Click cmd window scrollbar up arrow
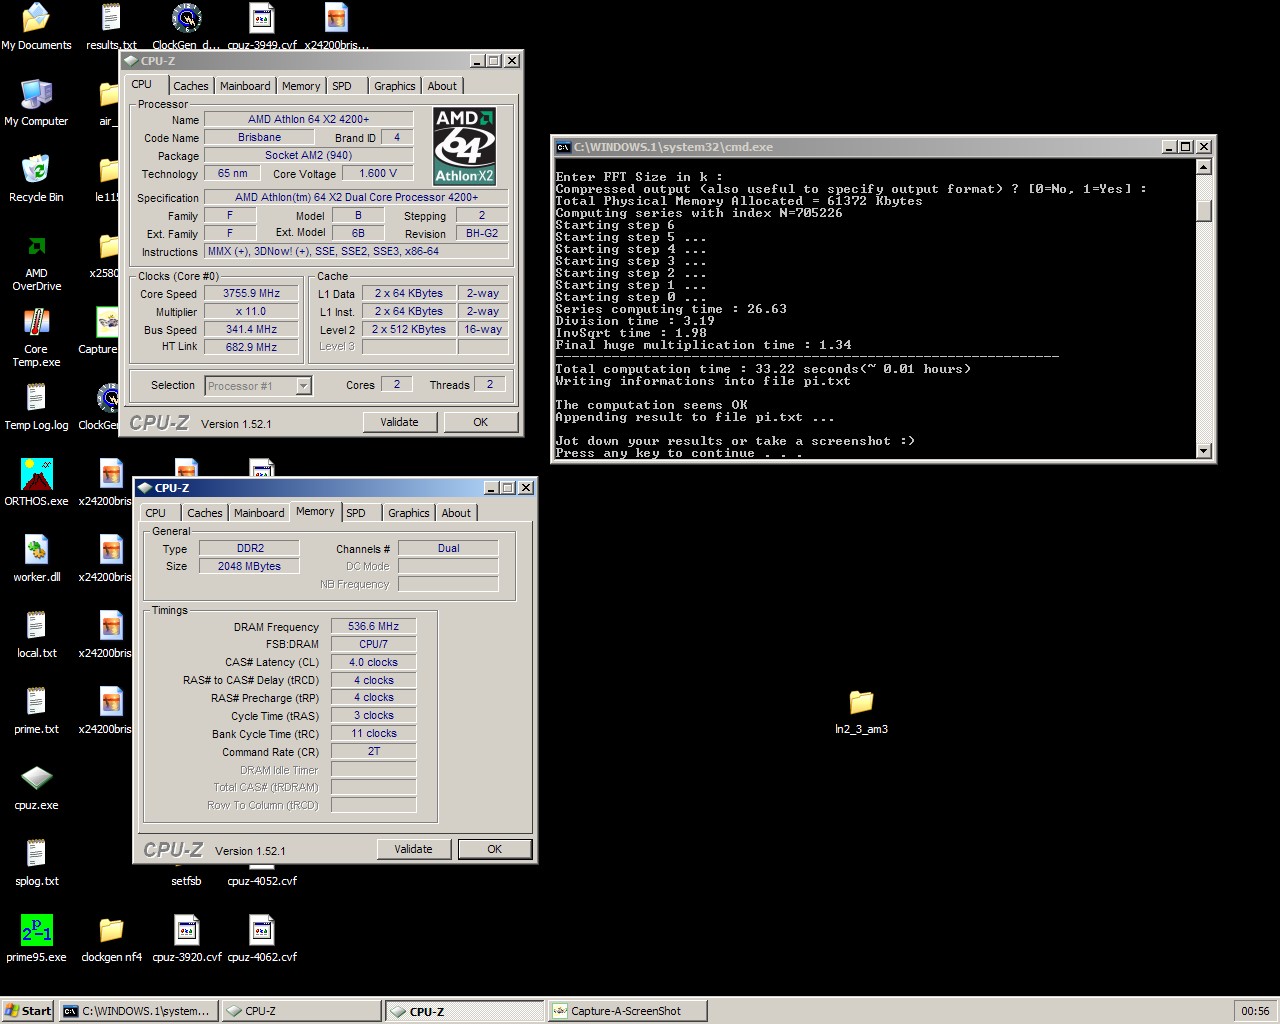The width and height of the screenshot is (1280, 1024). pyautogui.click(x=1204, y=167)
